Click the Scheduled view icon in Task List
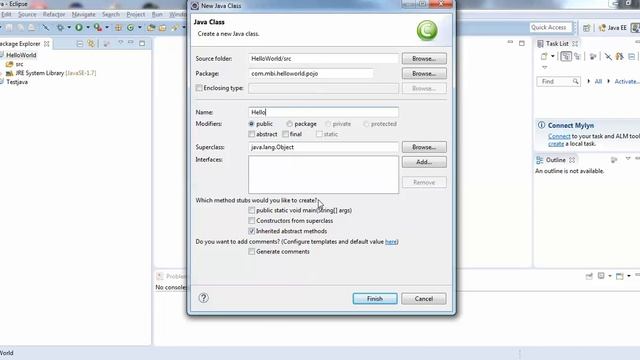The height and width of the screenshot is (360, 640). tap(577, 56)
